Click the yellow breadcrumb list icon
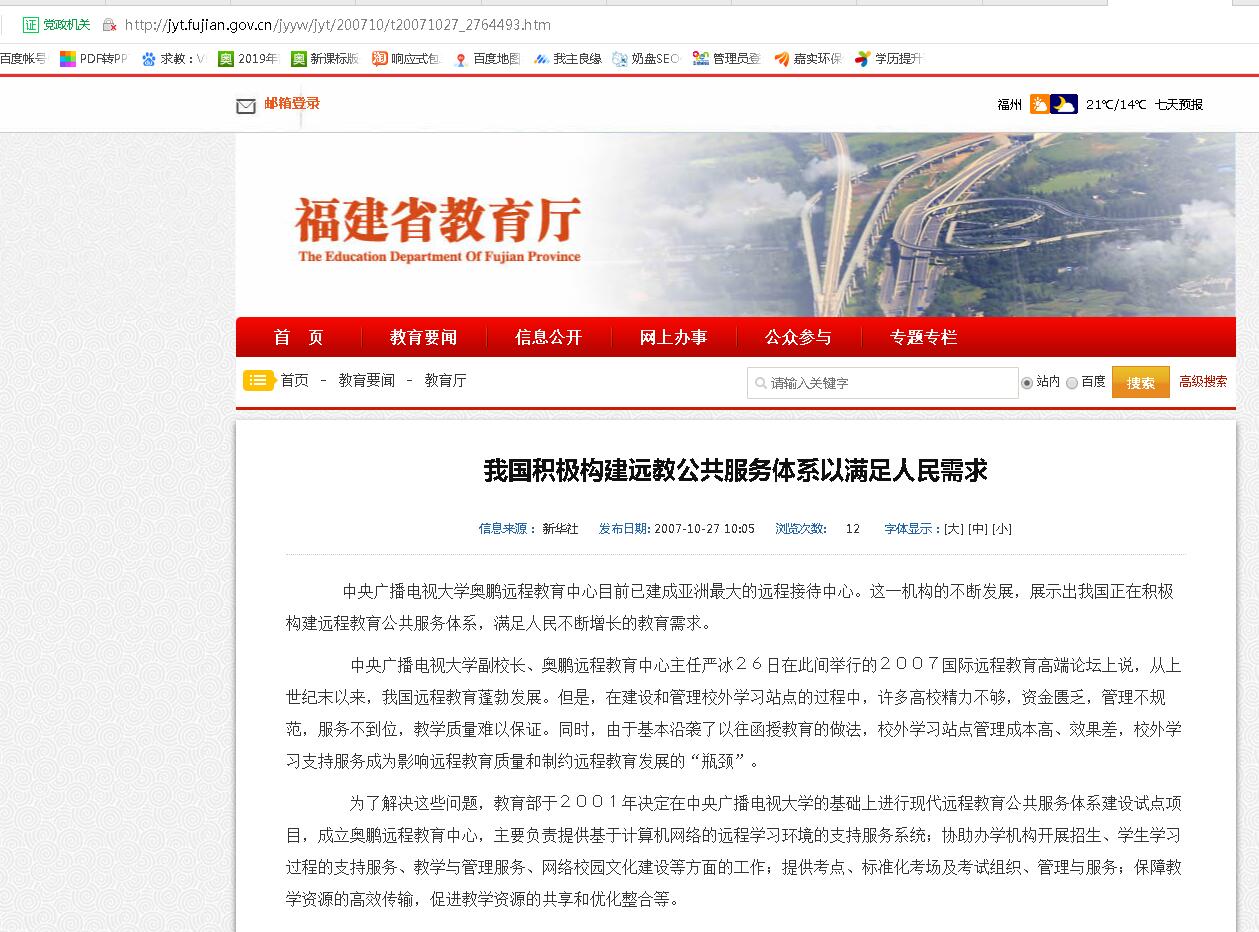 tap(258, 380)
